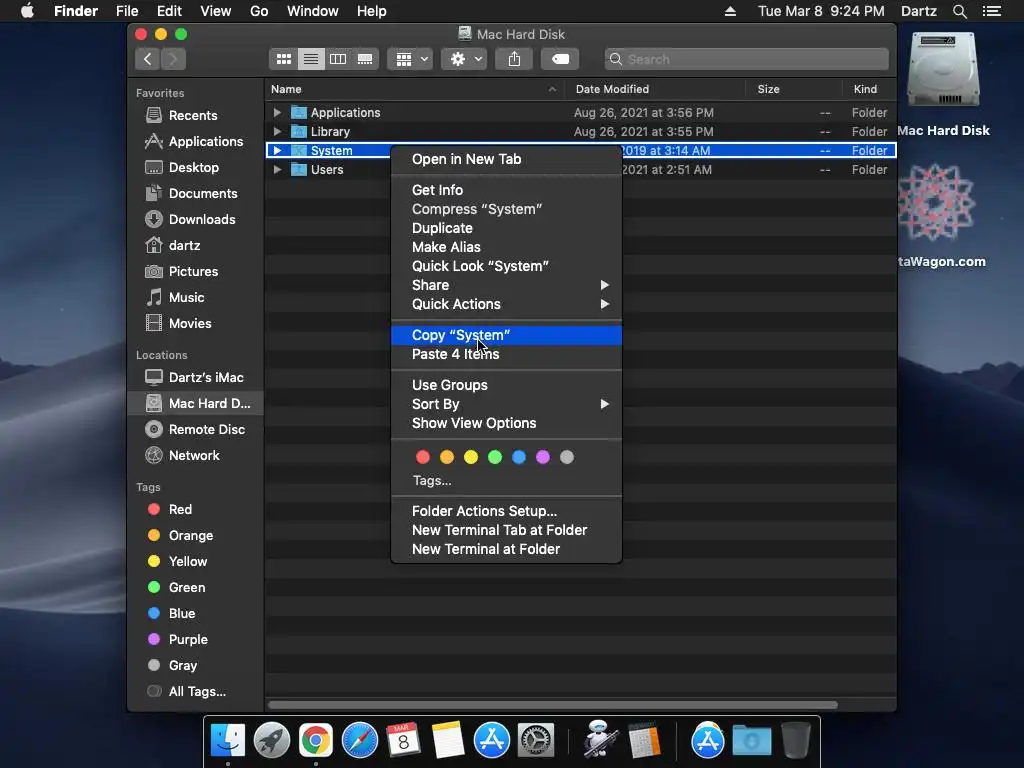Switch to gallery view in toolbar

click(x=365, y=59)
